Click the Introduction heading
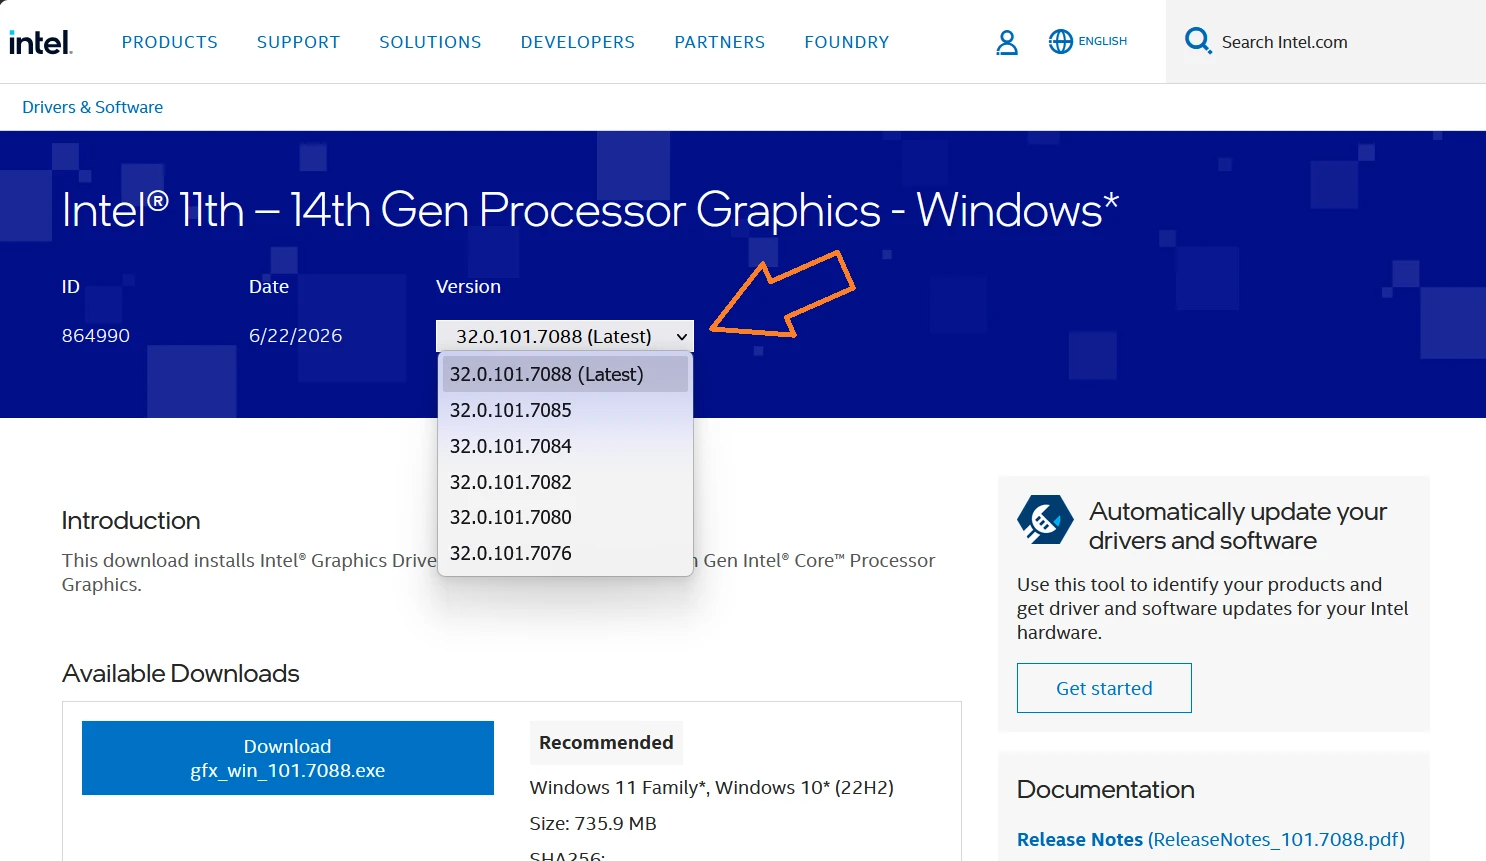Viewport: 1486px width, 861px height. tap(131, 520)
